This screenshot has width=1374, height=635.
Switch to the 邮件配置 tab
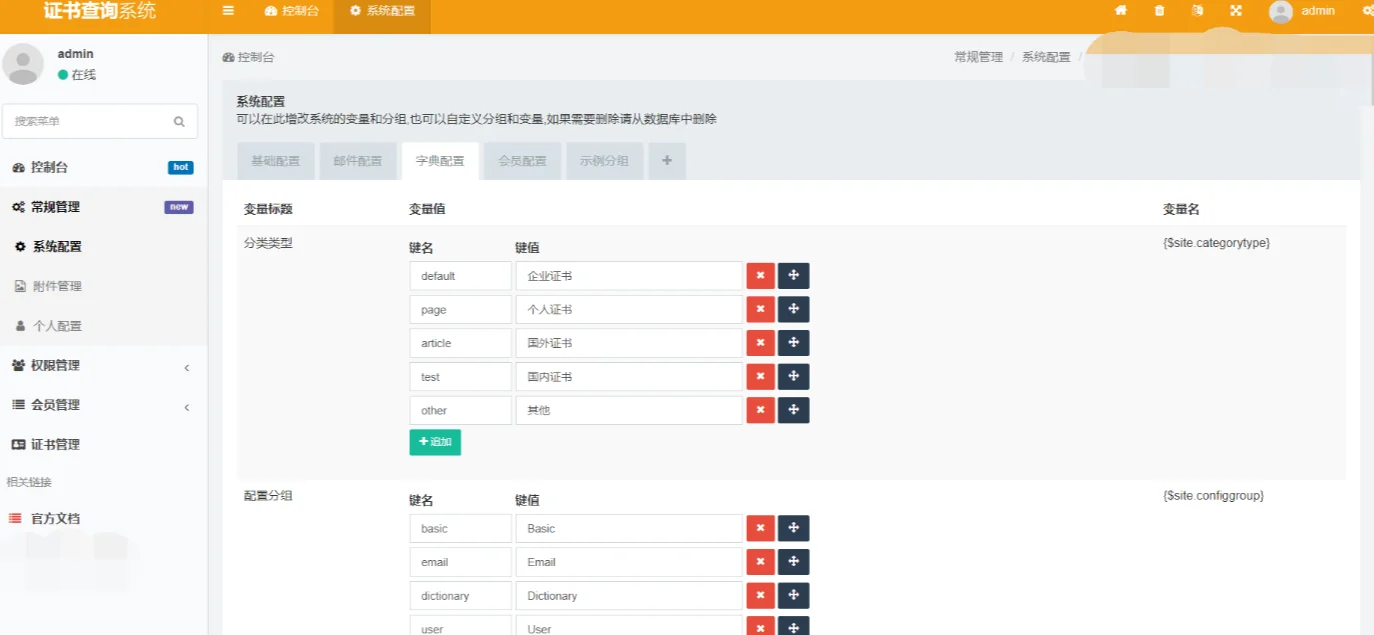click(358, 161)
